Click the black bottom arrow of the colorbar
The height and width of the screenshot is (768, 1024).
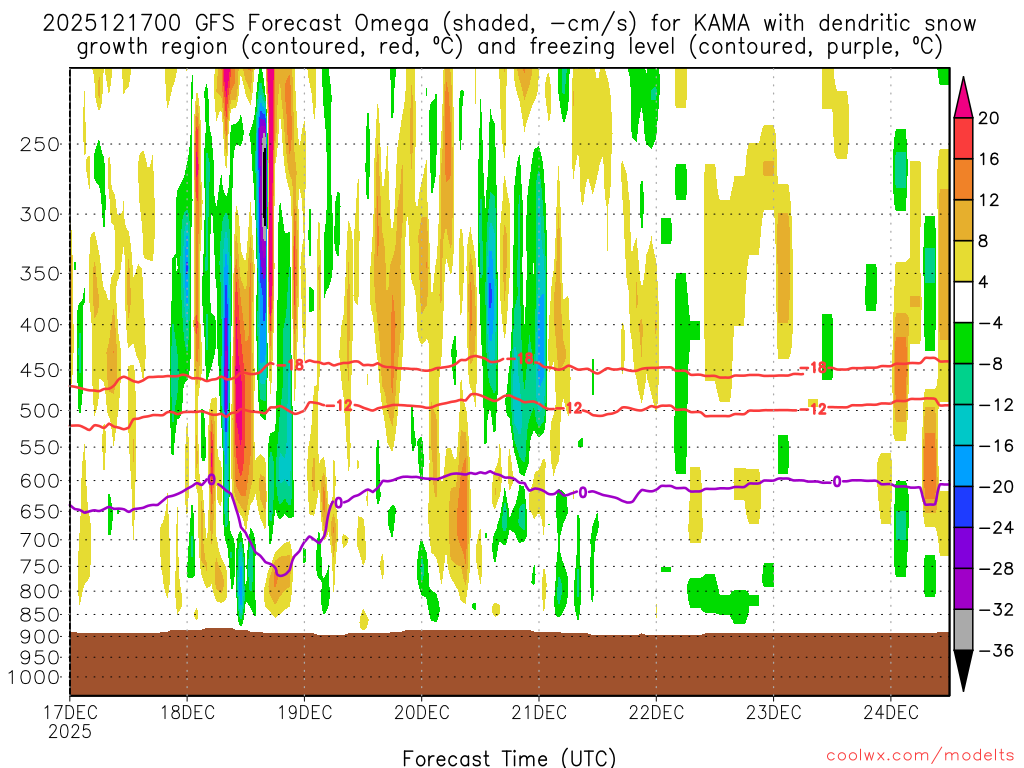pos(963,671)
